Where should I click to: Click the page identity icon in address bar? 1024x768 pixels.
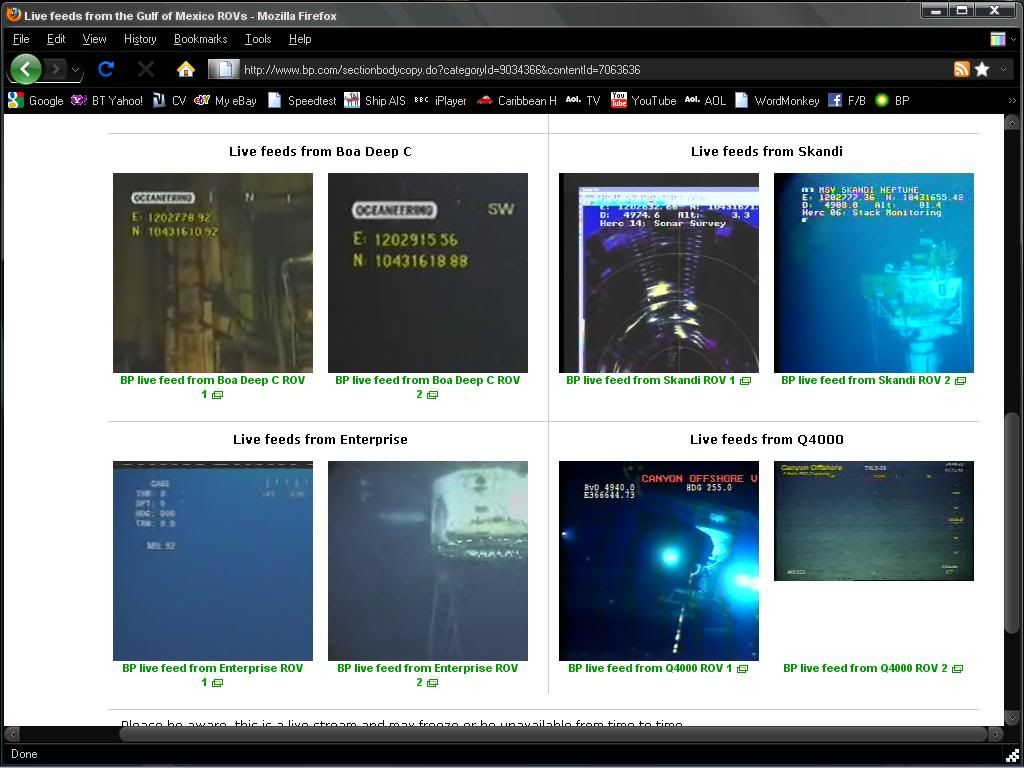[223, 69]
